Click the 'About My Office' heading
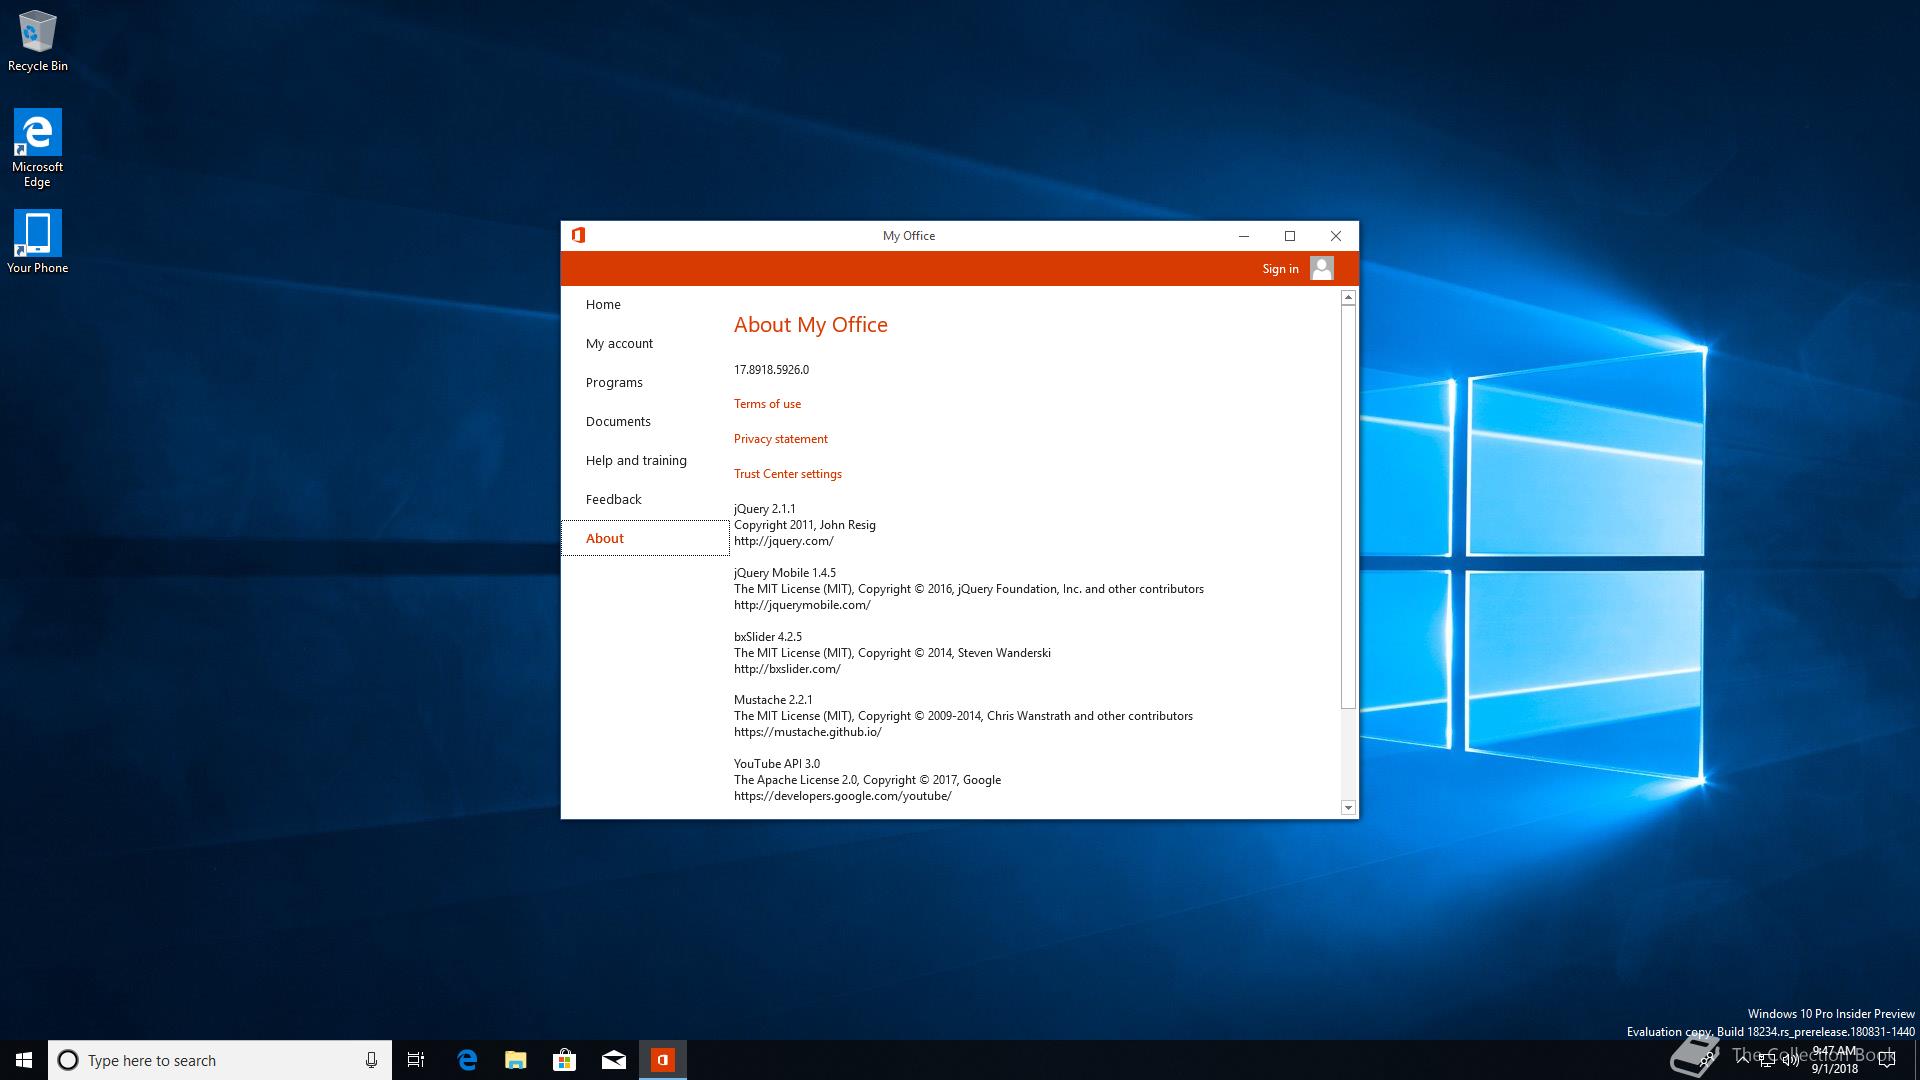This screenshot has width=1920, height=1080. click(x=811, y=325)
